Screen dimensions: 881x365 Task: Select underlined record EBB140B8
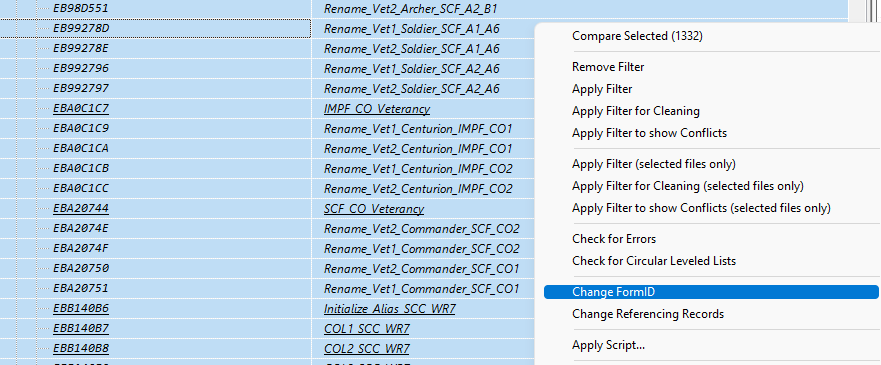tap(81, 348)
